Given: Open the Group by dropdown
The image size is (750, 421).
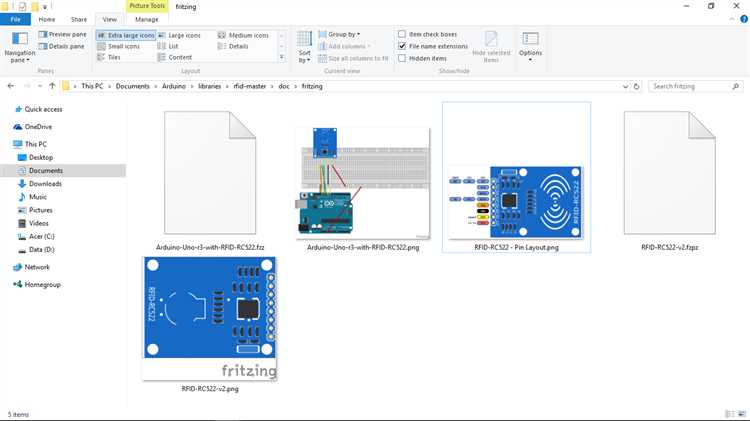Looking at the screenshot, I should pyautogui.click(x=340, y=34).
